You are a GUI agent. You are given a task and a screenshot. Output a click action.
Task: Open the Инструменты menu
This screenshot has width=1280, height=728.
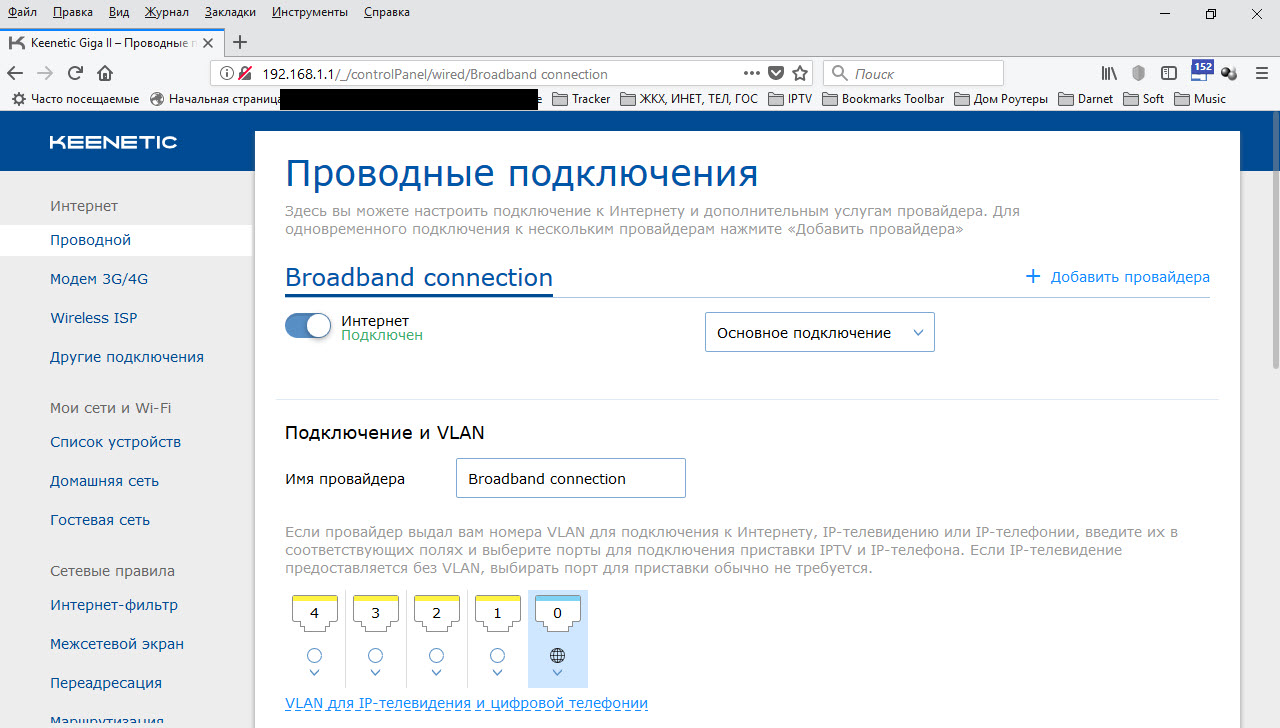click(x=310, y=12)
